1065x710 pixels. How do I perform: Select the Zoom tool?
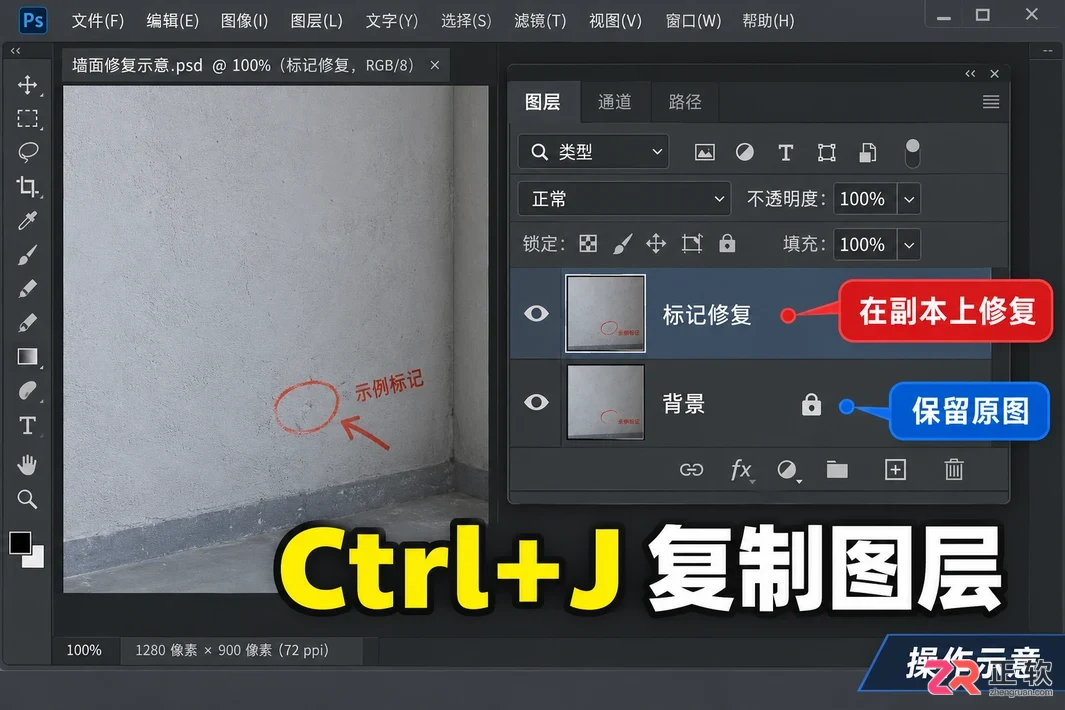click(27, 499)
